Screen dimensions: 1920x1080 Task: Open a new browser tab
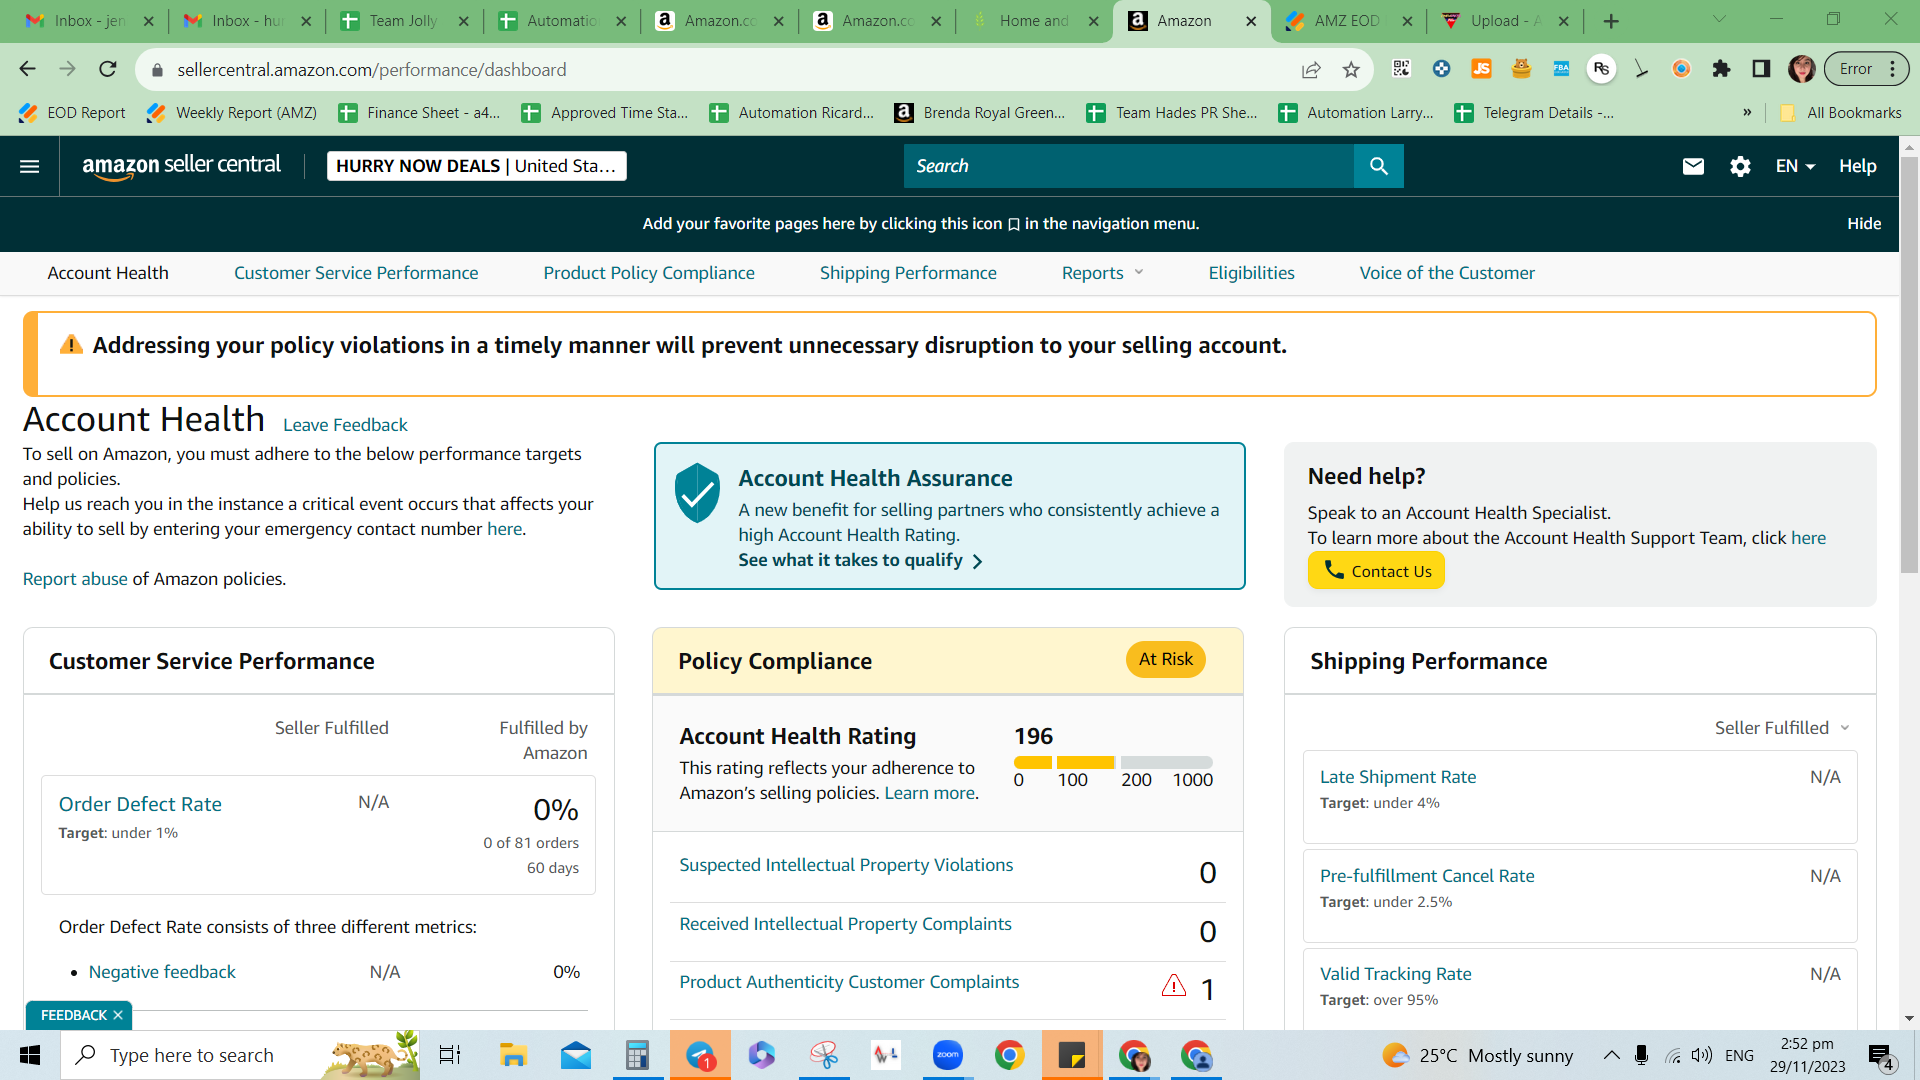1611,21
